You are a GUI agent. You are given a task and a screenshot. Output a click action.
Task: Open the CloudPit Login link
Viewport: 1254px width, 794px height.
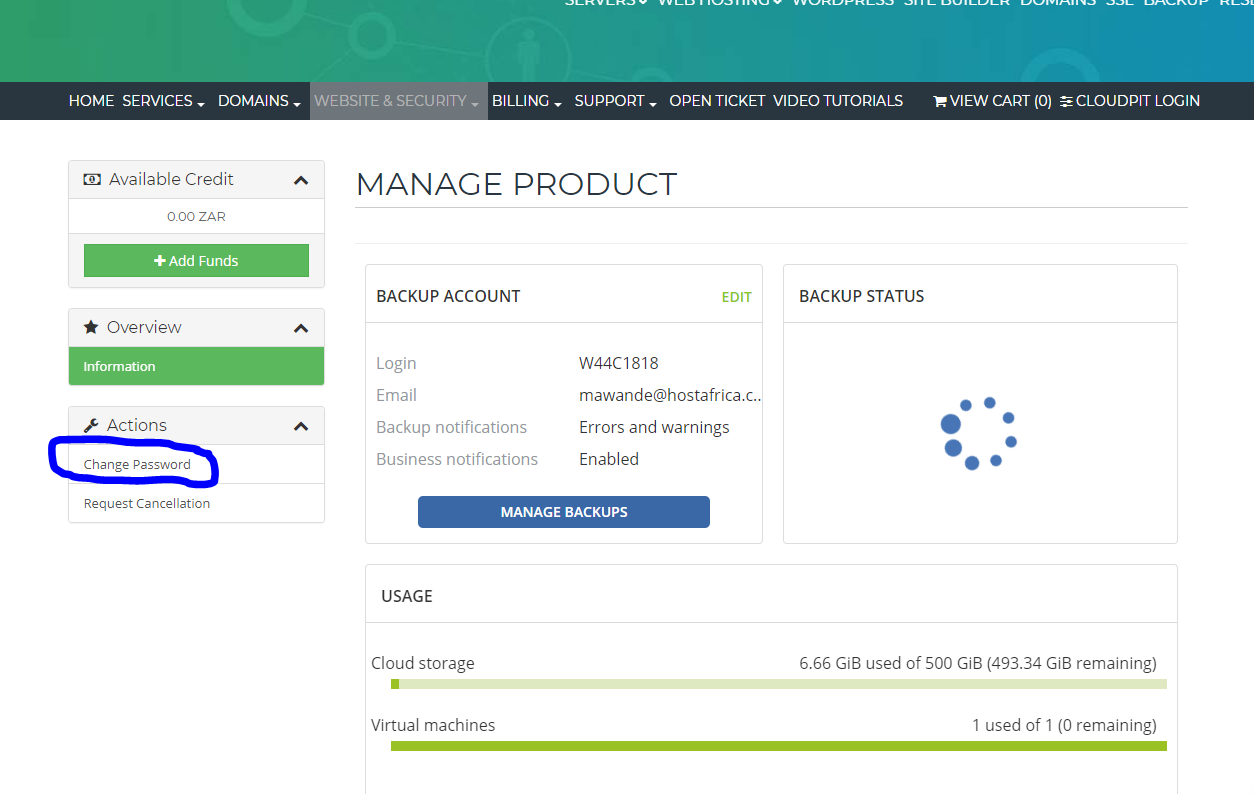[1130, 101]
